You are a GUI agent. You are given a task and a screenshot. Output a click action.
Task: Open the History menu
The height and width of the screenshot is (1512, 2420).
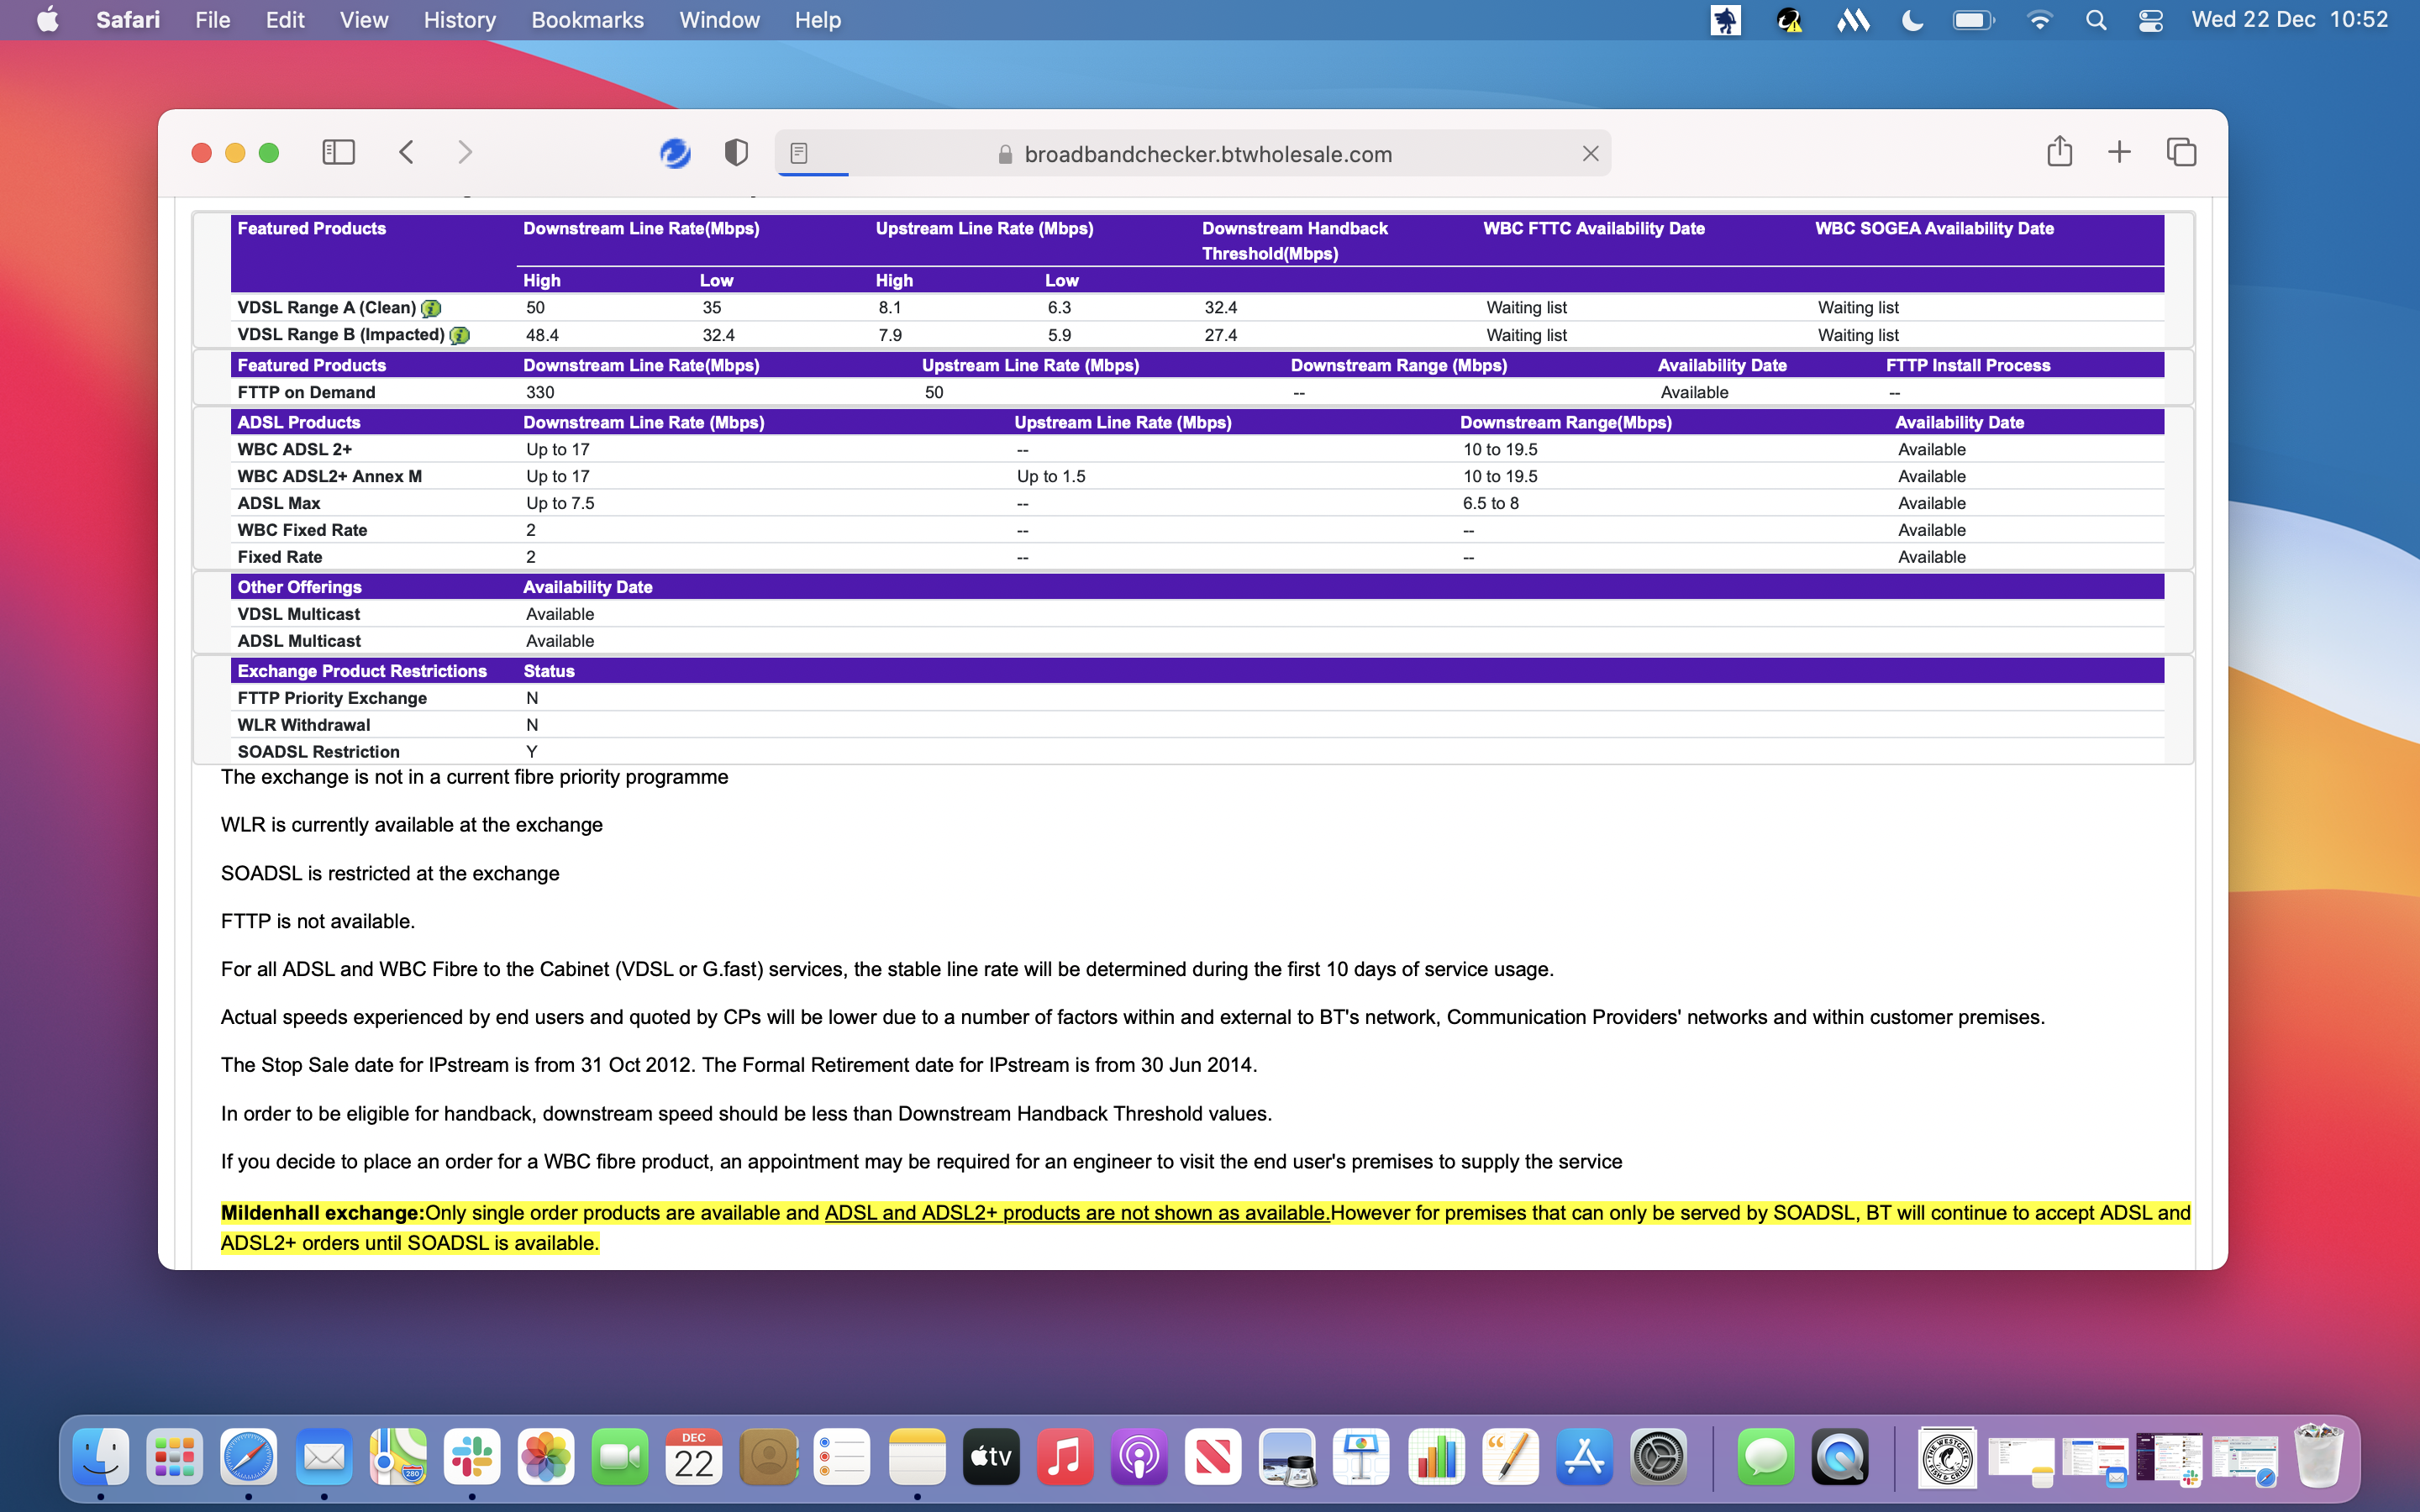460,20
